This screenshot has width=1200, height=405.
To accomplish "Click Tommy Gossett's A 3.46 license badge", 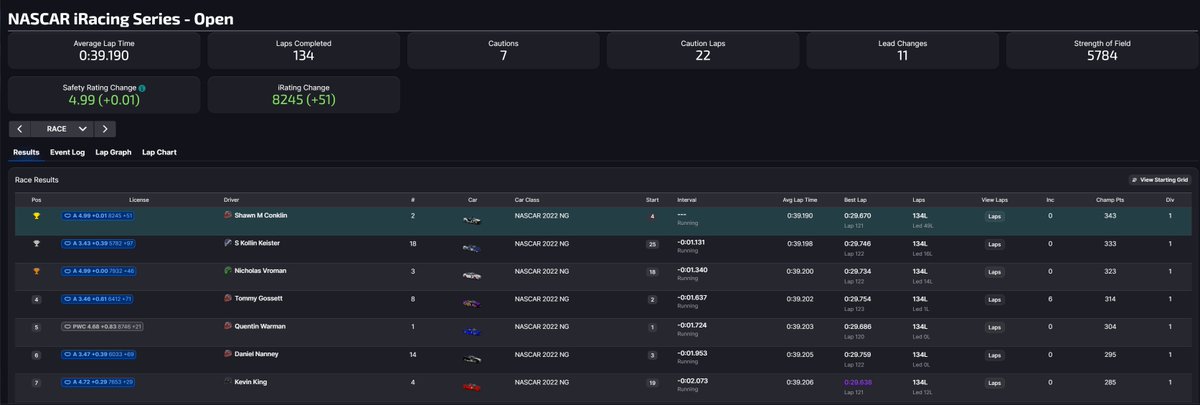I will pos(98,299).
